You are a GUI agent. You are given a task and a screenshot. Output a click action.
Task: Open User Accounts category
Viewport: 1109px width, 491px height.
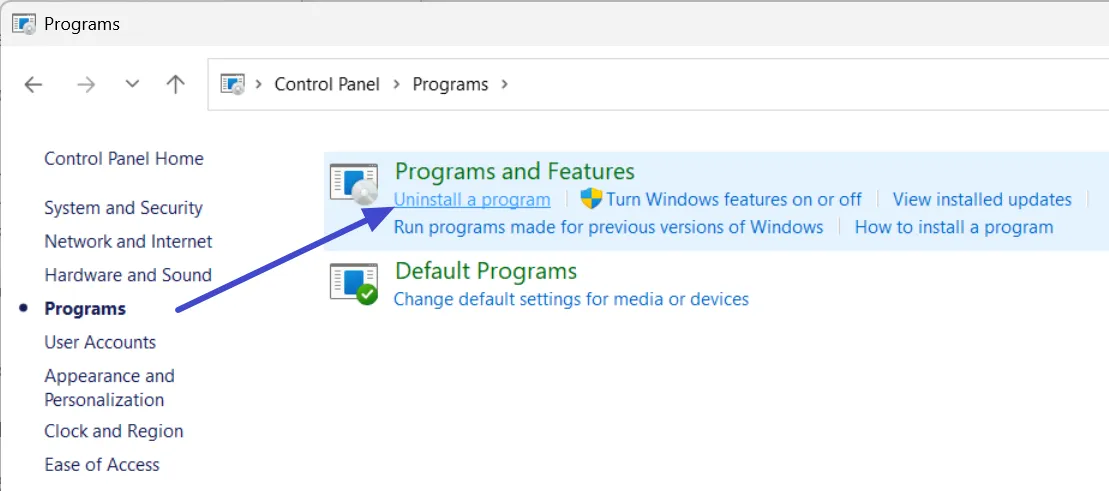pyautogui.click(x=100, y=342)
